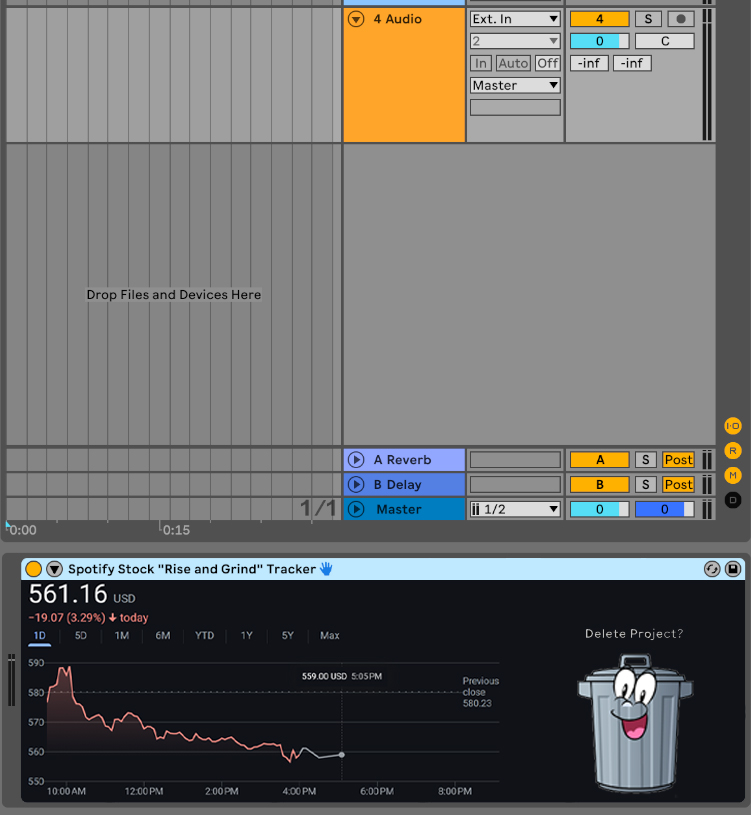This screenshot has width=751, height=815.
Task: Click the Master volume slider
Action: tap(599, 509)
